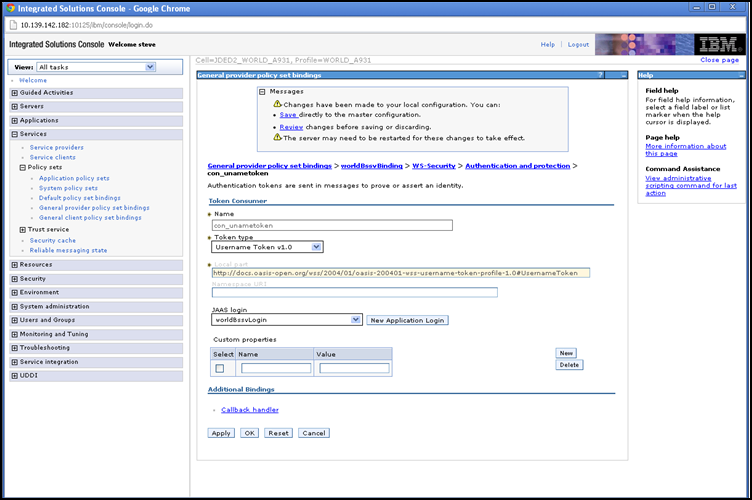752x500 pixels.
Task: Click the custom property Value field
Action: pos(354,368)
